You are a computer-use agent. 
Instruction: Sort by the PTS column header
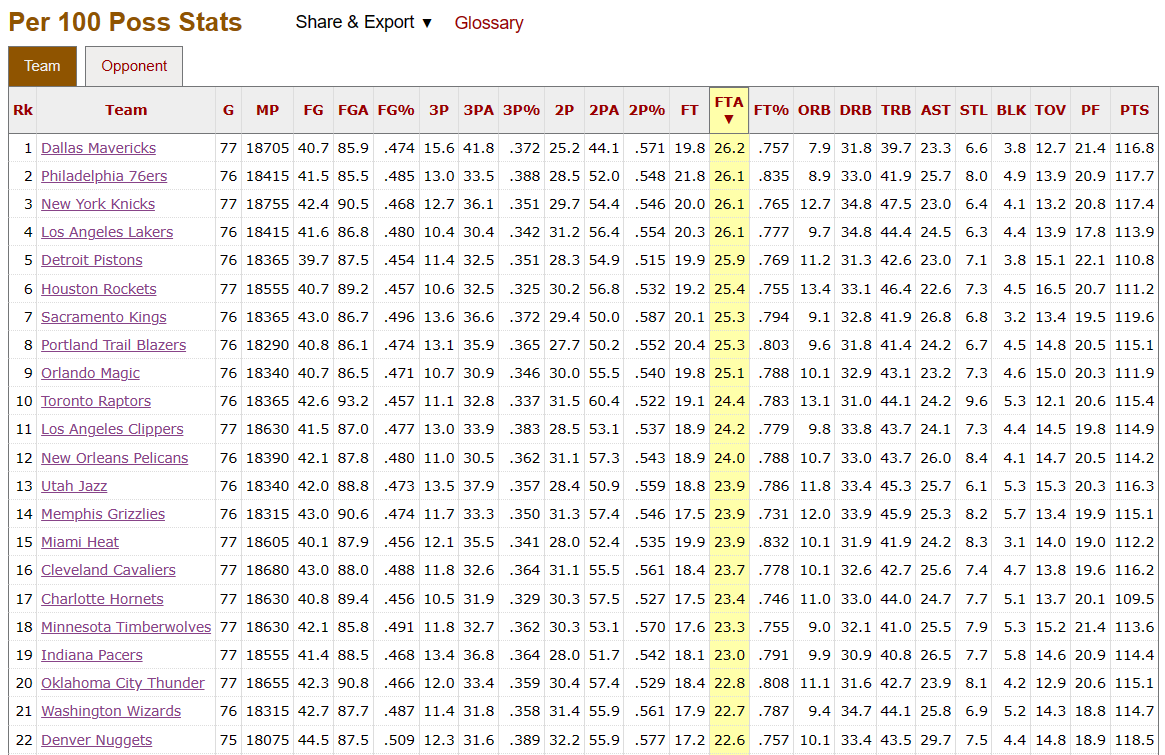1135,110
